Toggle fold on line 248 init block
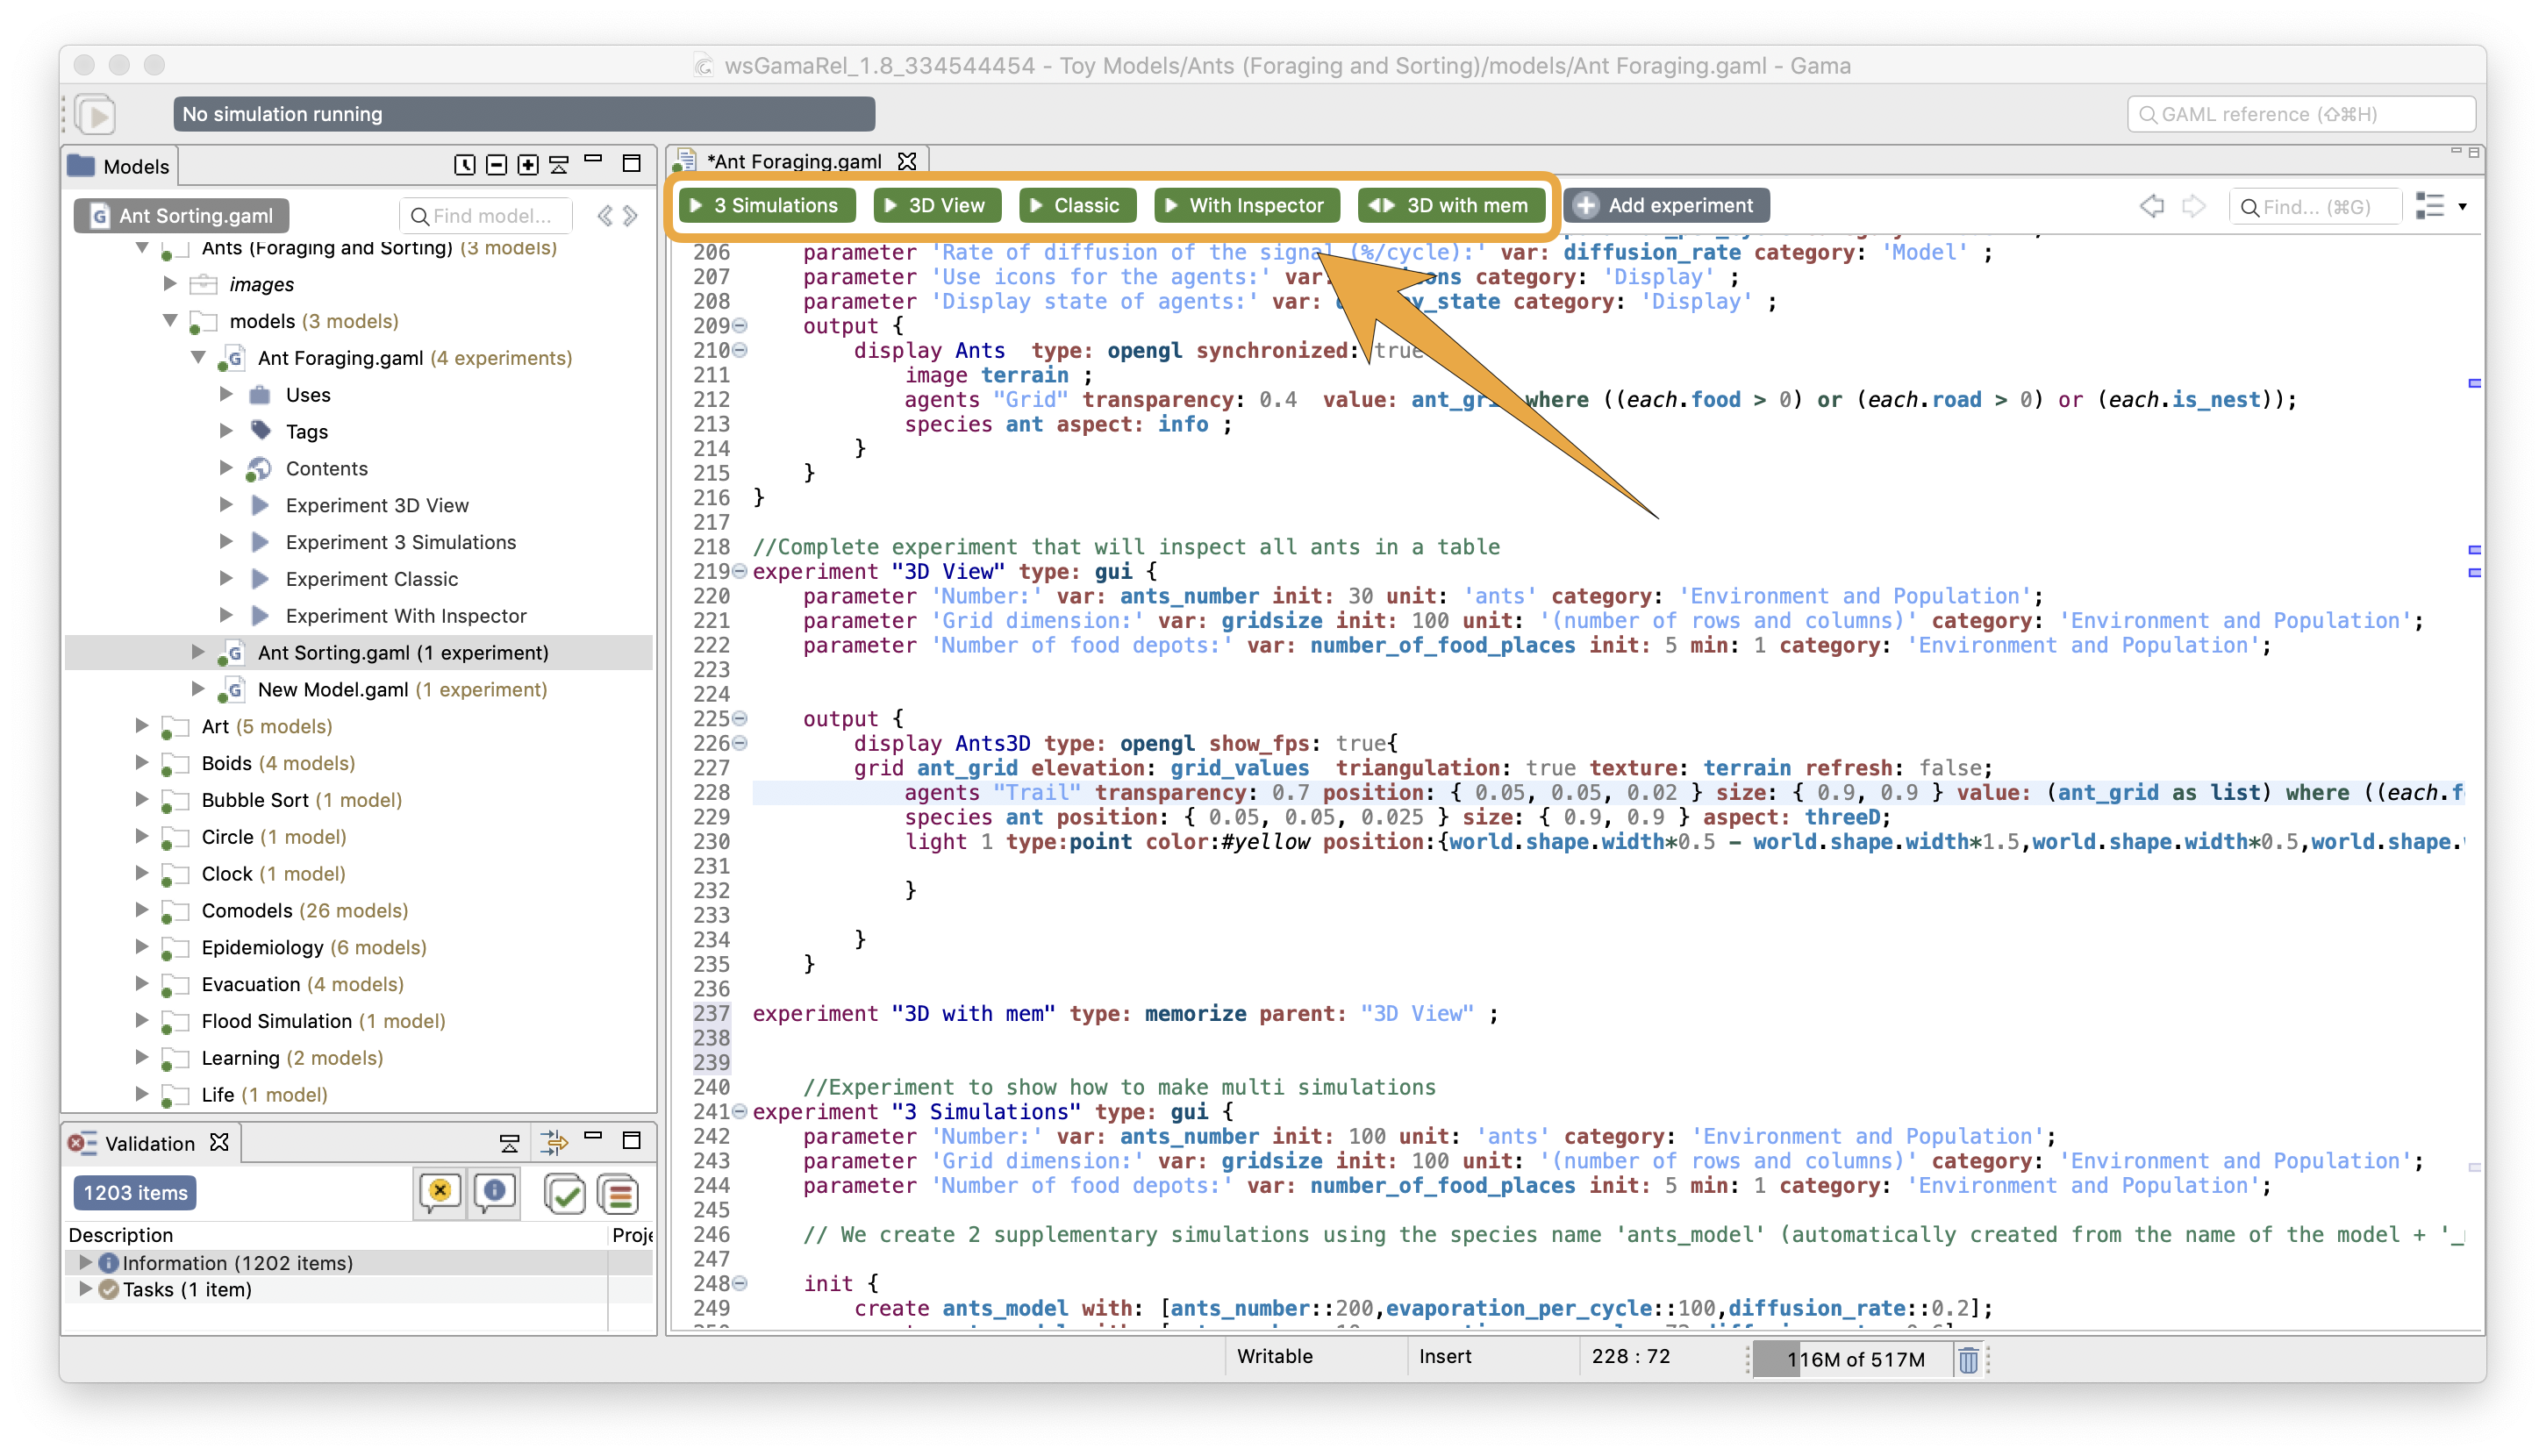 pyautogui.click(x=740, y=1283)
